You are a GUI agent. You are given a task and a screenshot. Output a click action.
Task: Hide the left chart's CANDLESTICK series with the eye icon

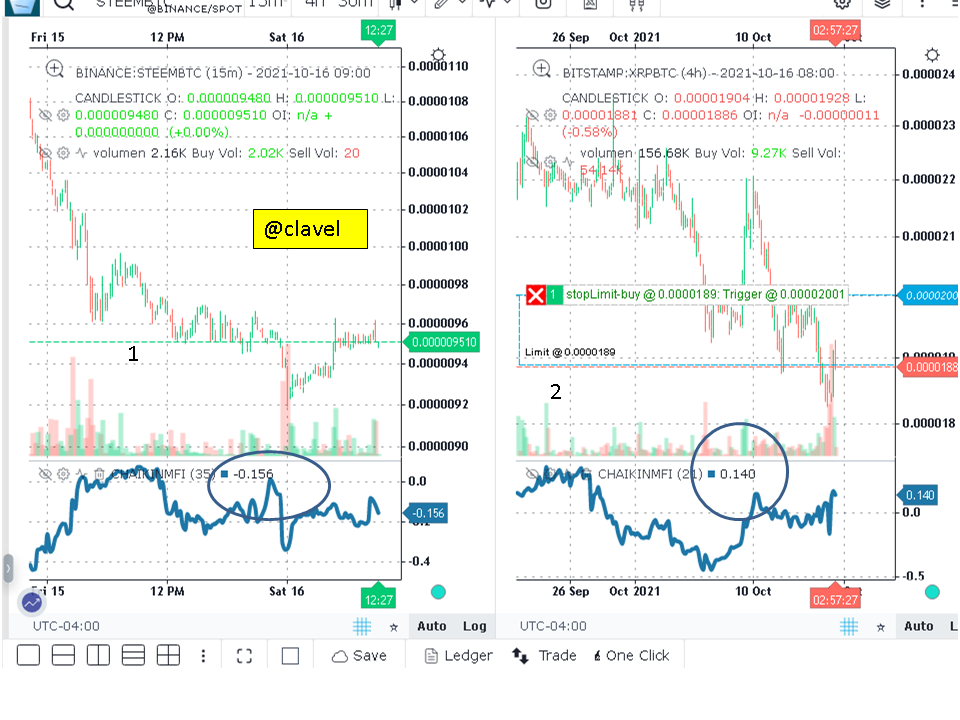click(x=45, y=115)
